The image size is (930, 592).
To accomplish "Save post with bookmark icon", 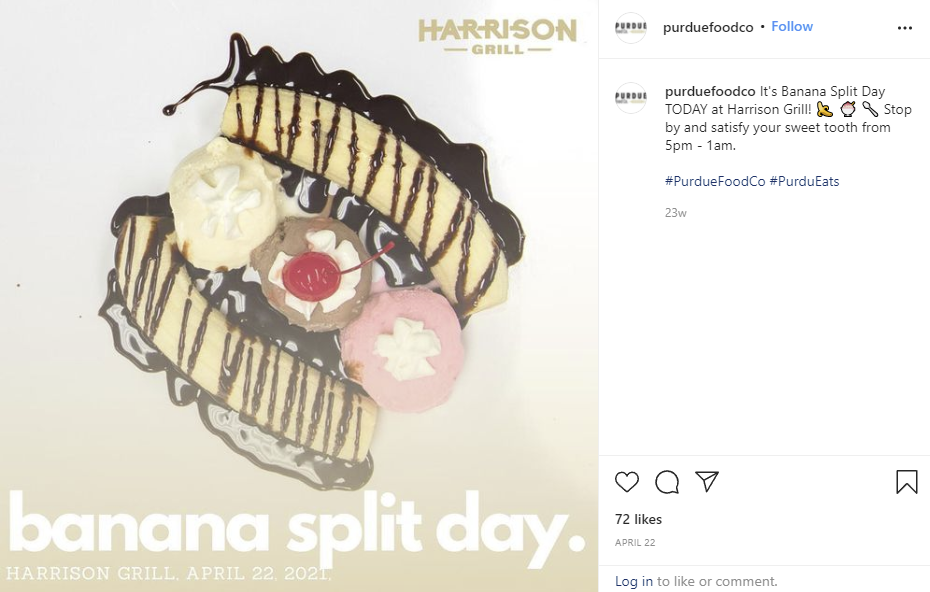I will [906, 482].
